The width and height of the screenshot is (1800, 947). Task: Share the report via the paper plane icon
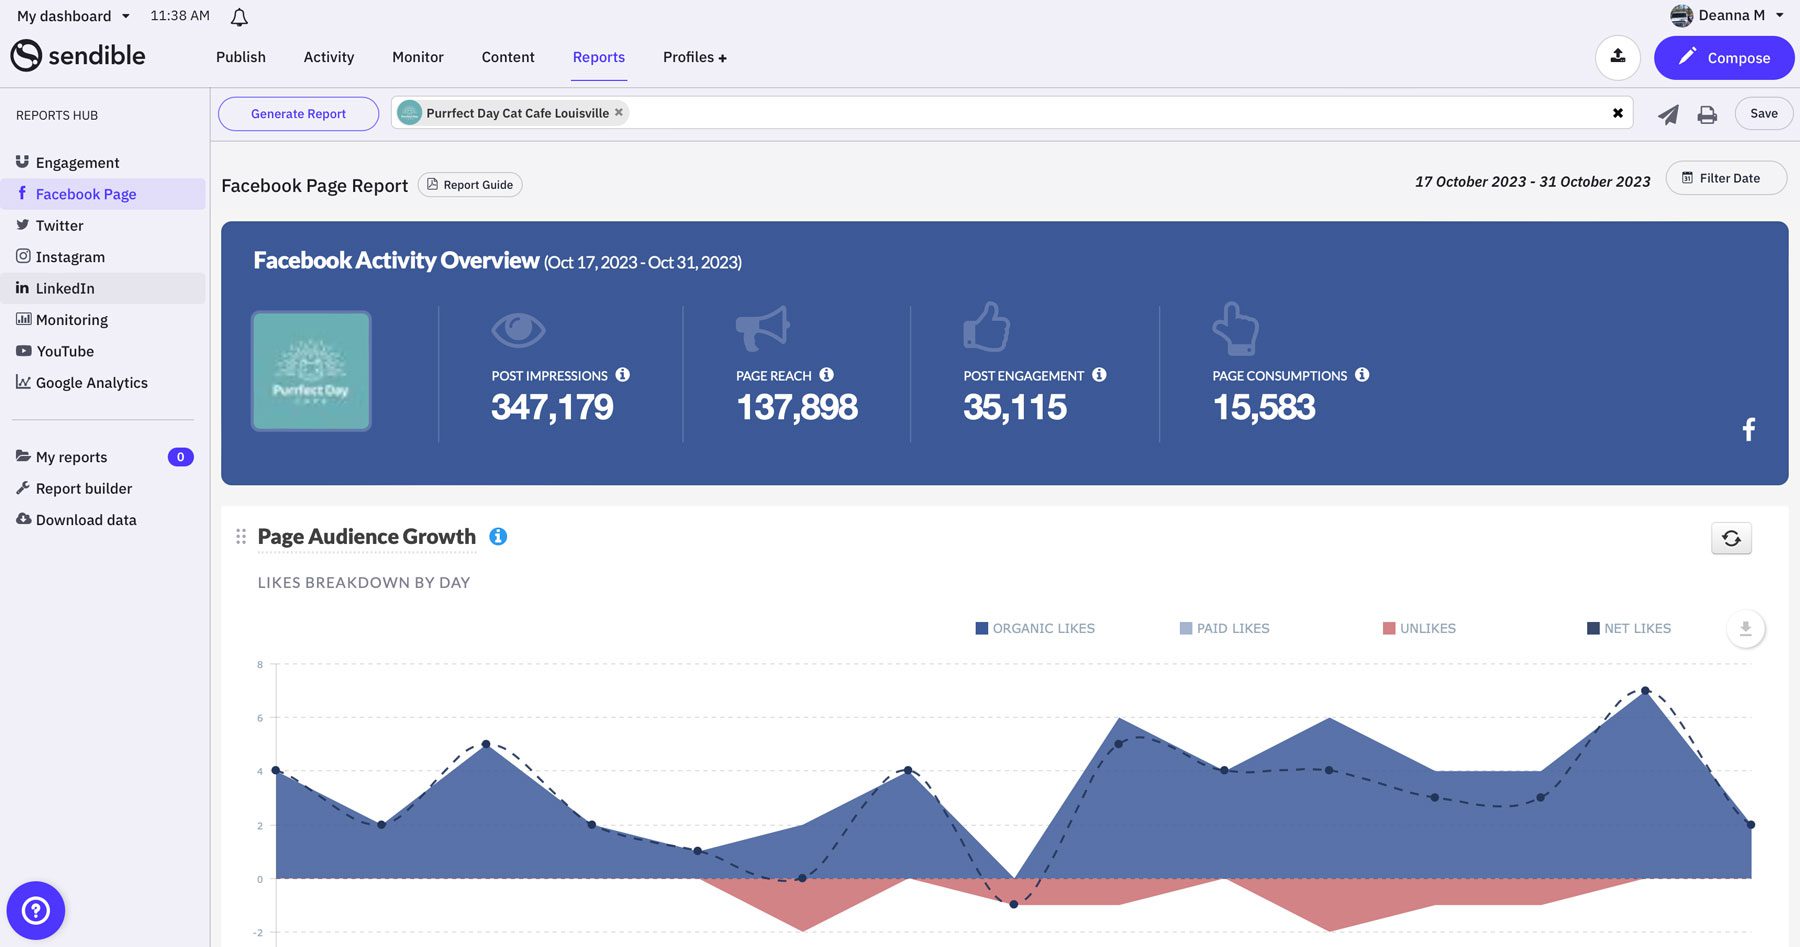click(1666, 113)
